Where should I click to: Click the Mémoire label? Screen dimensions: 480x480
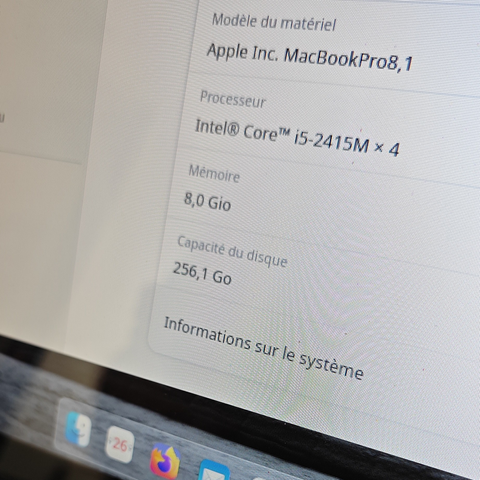click(x=214, y=173)
